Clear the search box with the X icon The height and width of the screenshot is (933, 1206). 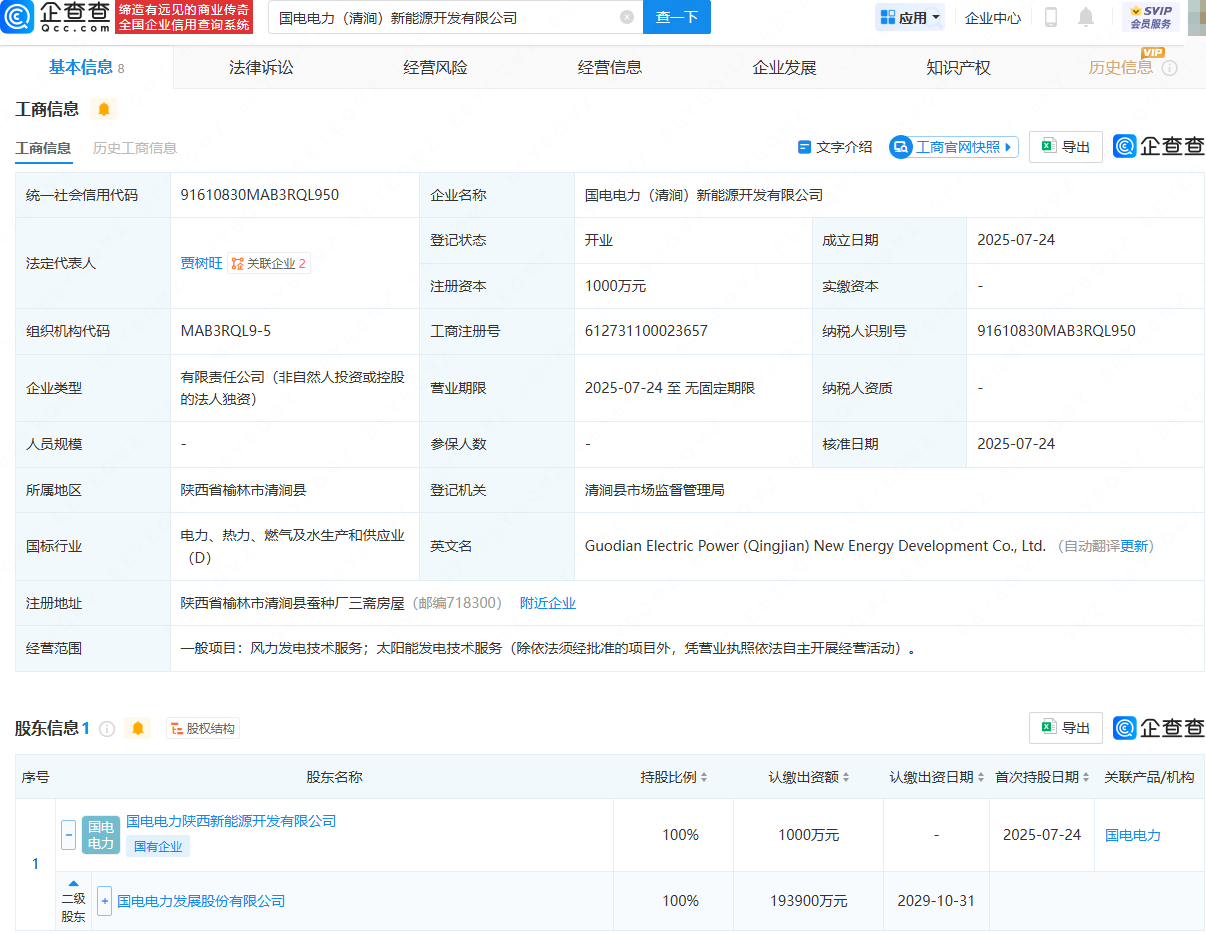coord(627,17)
